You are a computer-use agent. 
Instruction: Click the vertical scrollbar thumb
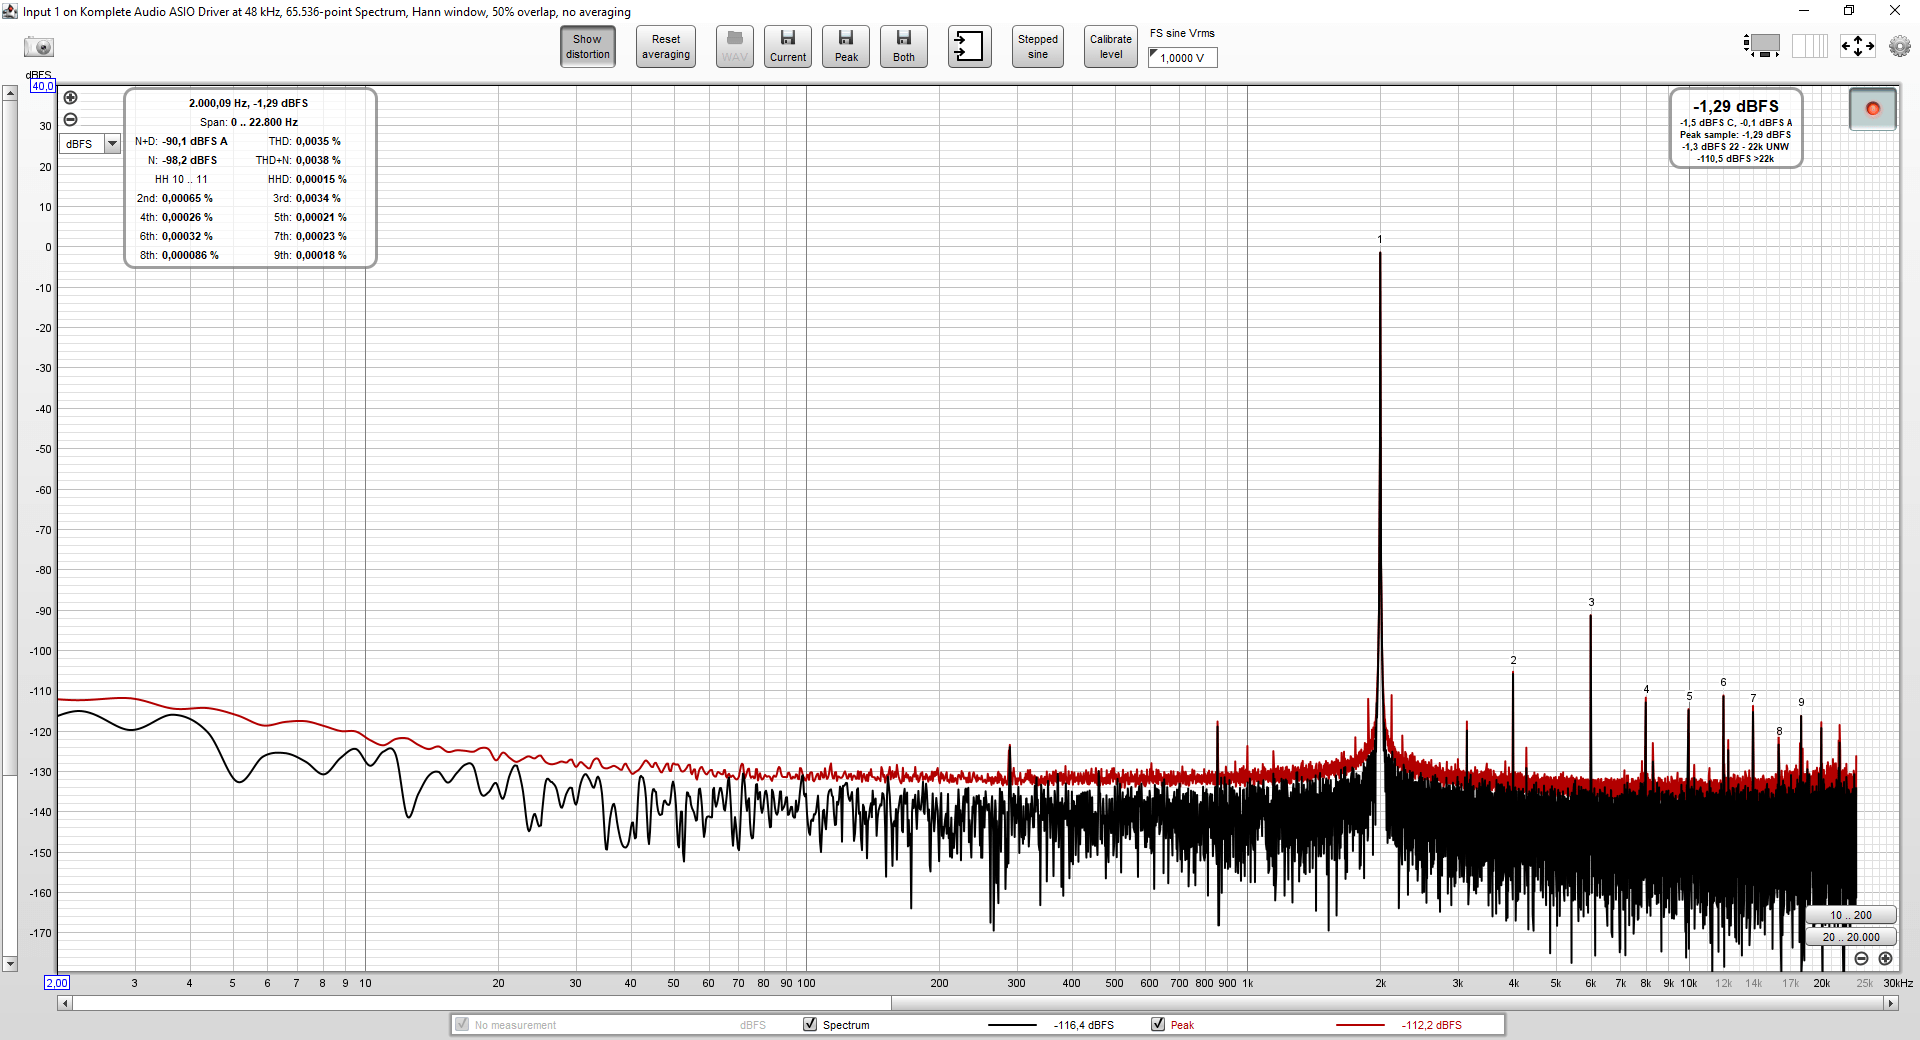tap(10, 437)
